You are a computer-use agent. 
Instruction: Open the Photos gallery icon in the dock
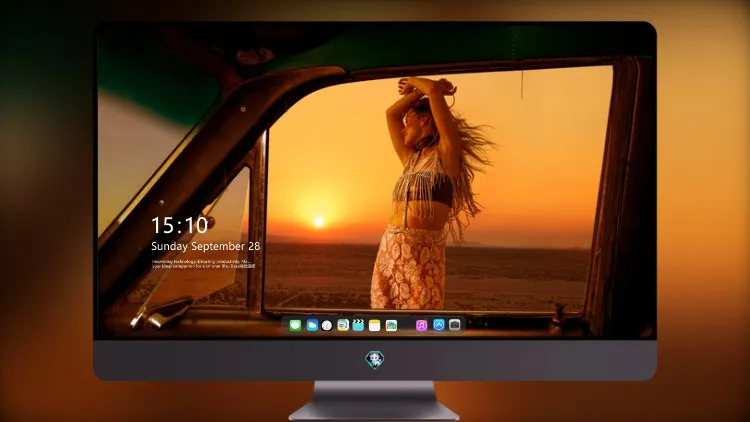(391, 325)
